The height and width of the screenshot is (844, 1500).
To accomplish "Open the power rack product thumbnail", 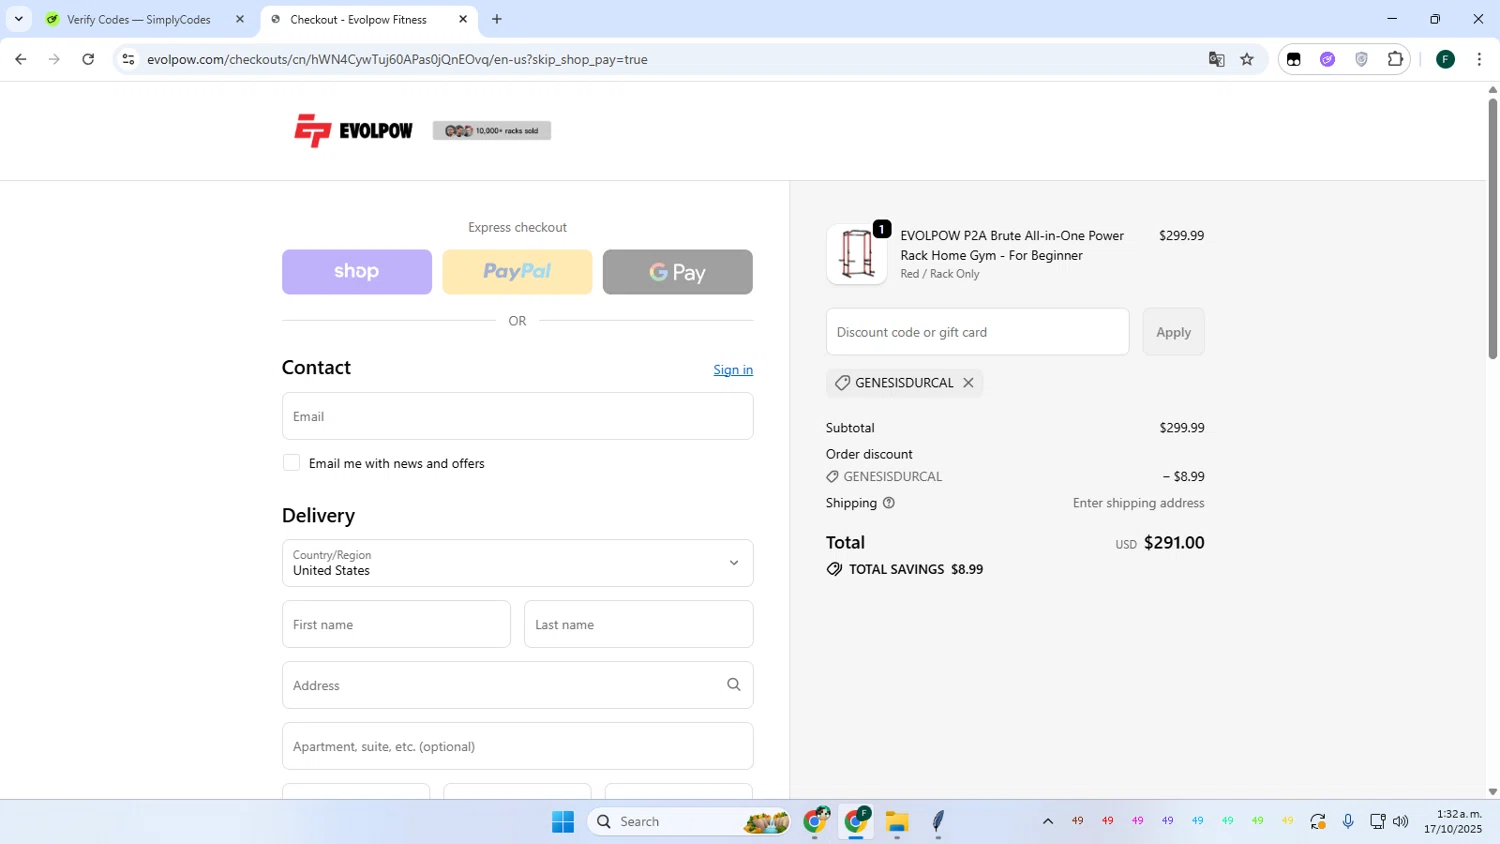I will click(x=857, y=254).
